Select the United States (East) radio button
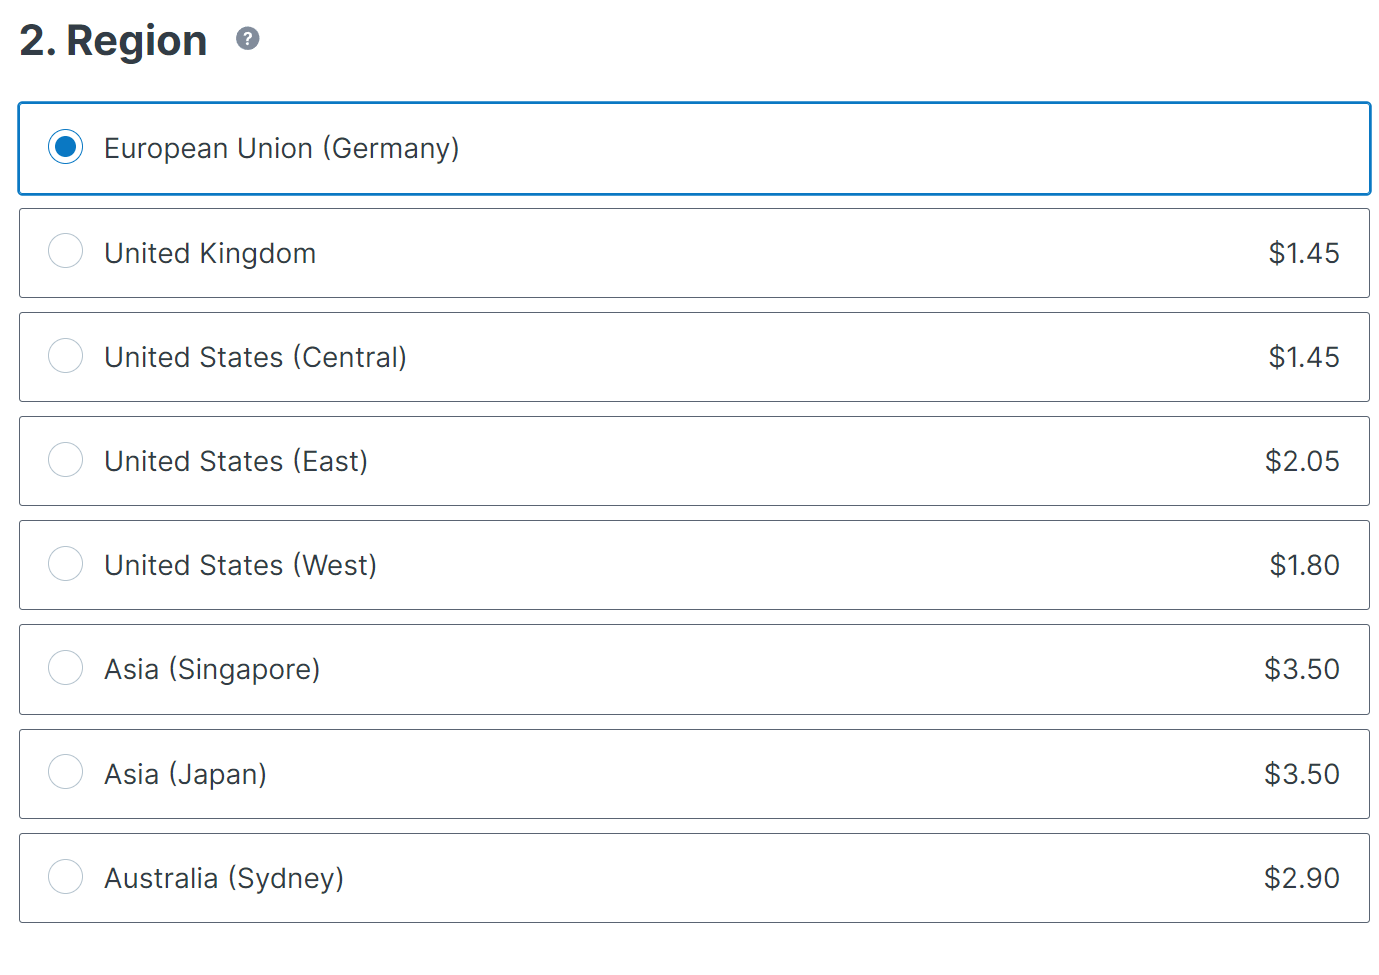1379x975 pixels. point(66,459)
